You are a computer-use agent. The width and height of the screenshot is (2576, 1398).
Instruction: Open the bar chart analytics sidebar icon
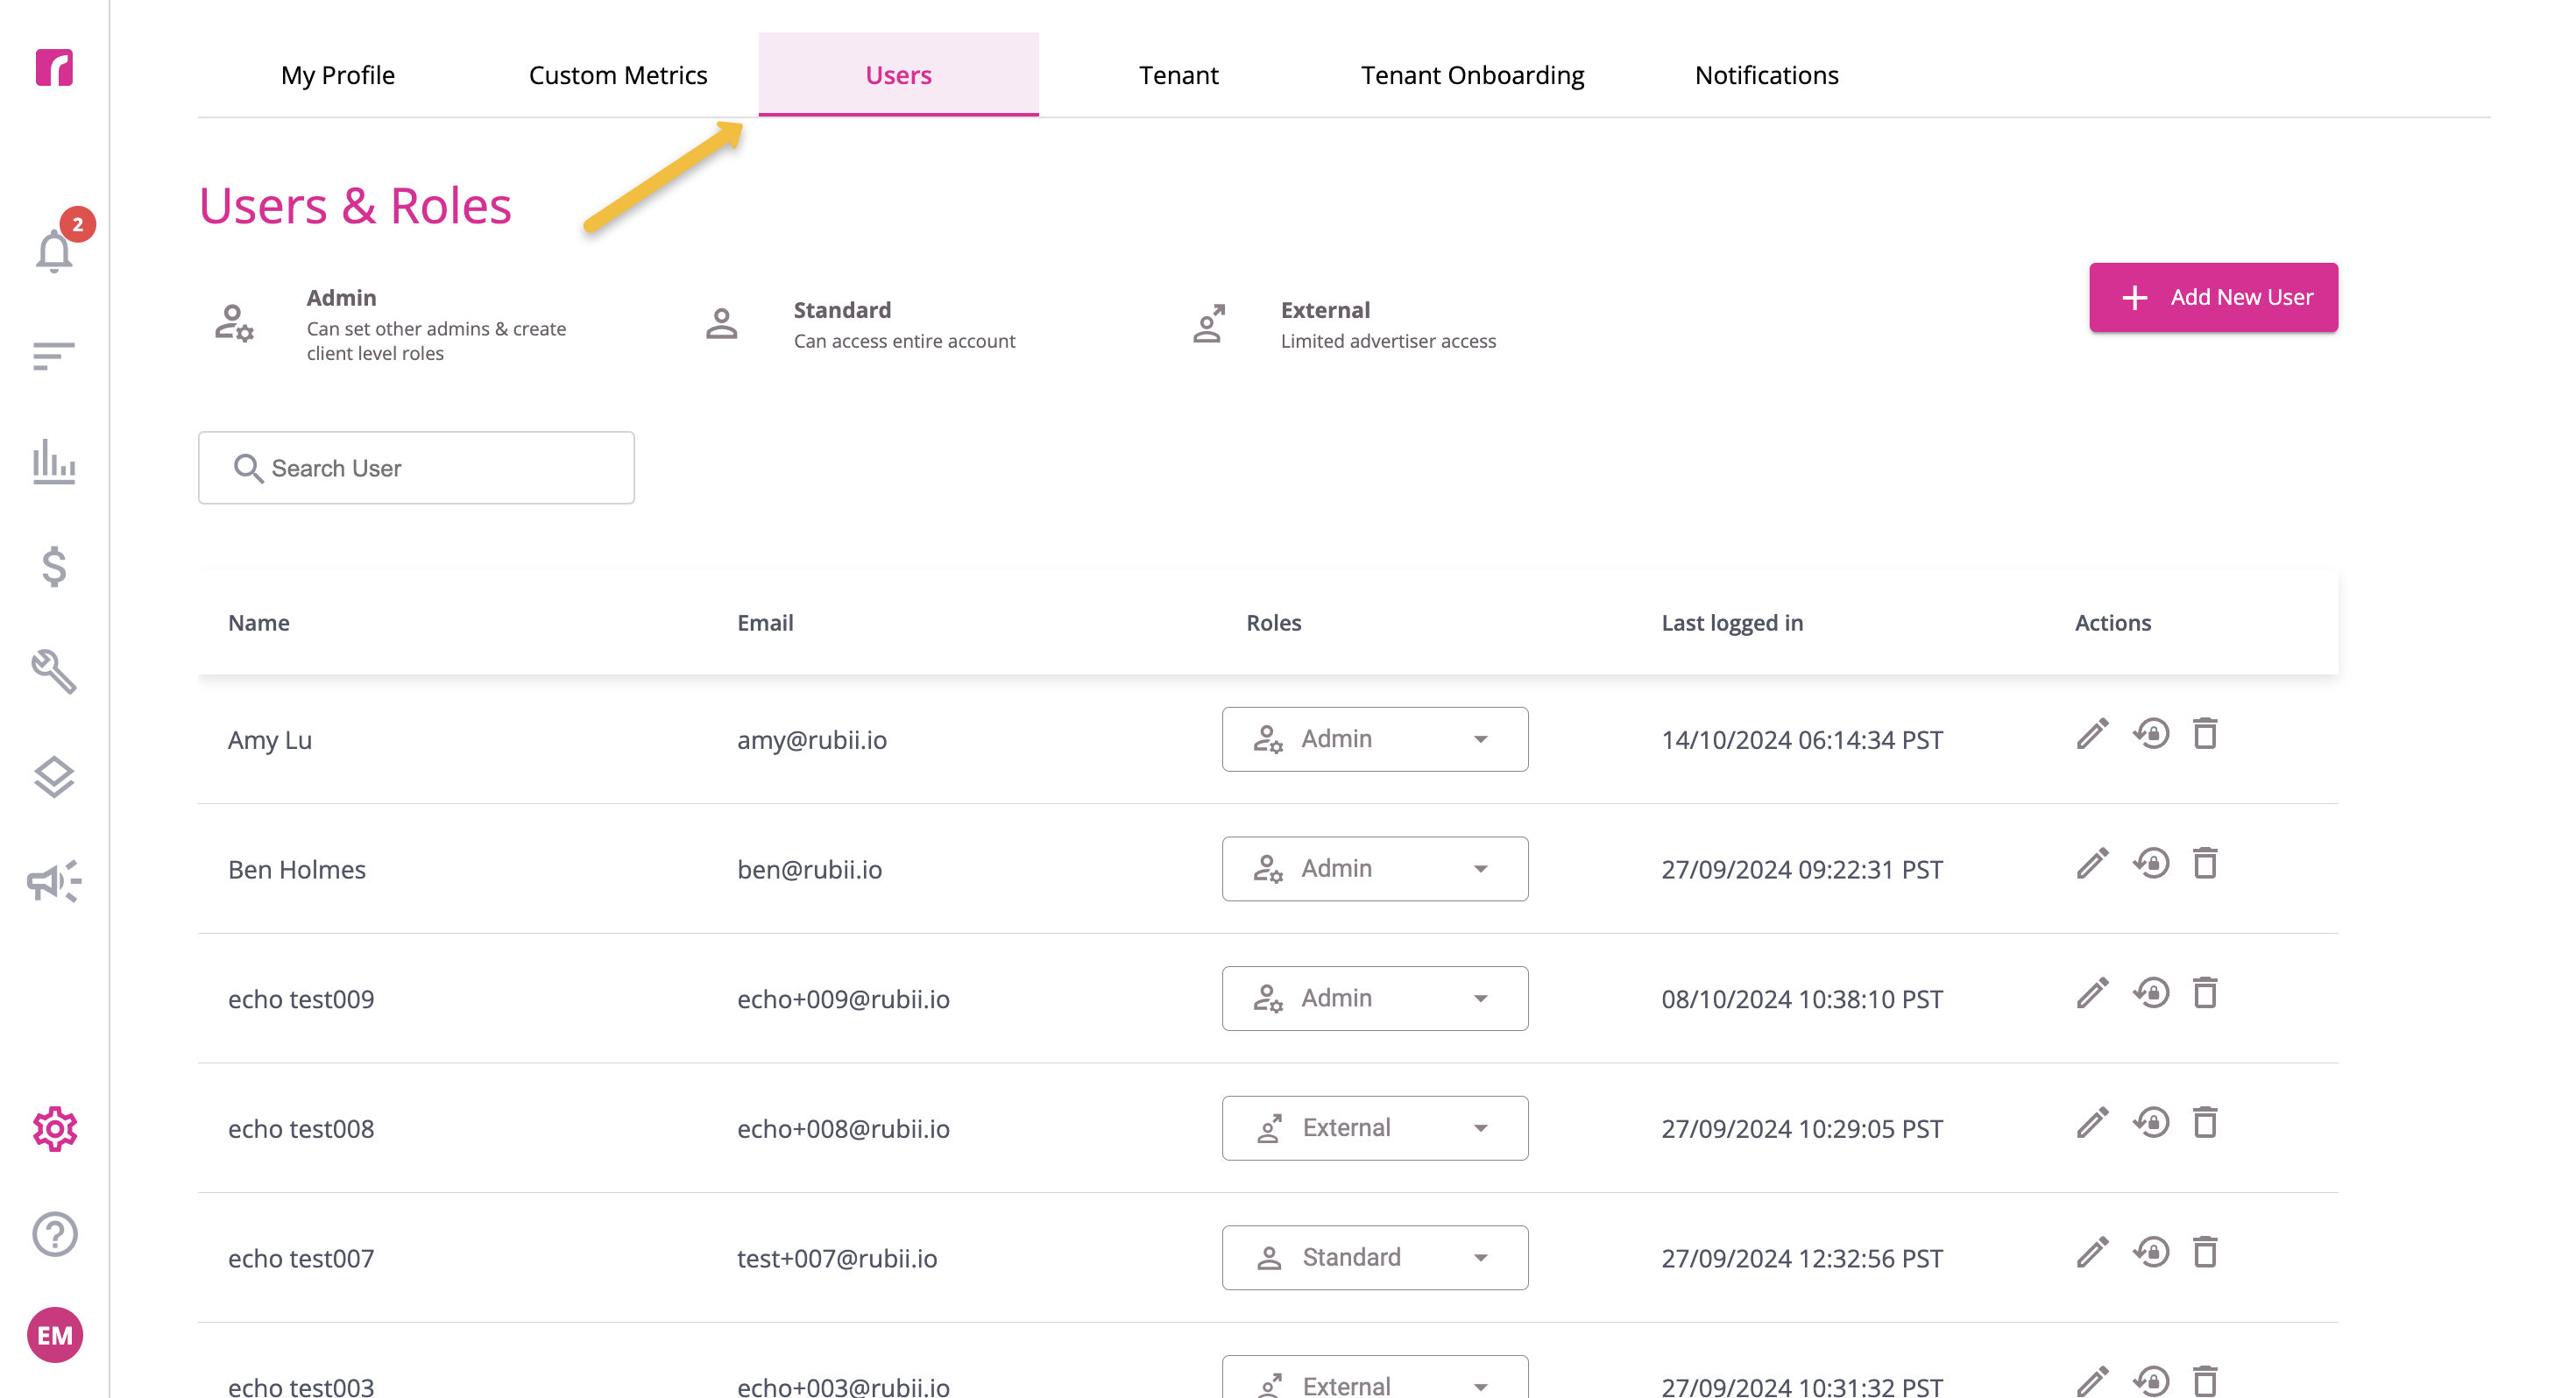(54, 461)
